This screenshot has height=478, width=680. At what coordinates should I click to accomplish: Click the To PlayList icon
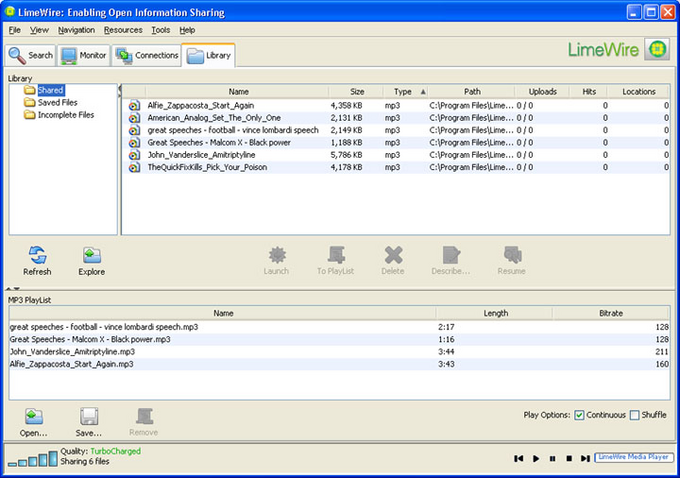[x=336, y=255]
